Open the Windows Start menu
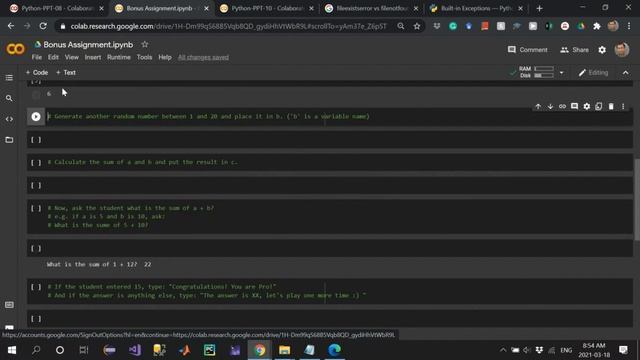The image size is (640, 360). point(12,350)
